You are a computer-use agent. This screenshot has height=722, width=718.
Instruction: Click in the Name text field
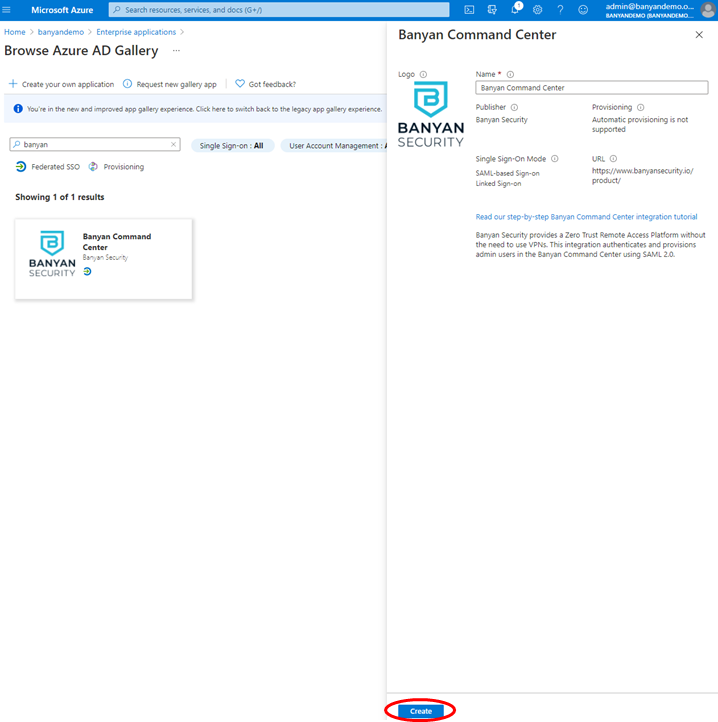tap(591, 88)
